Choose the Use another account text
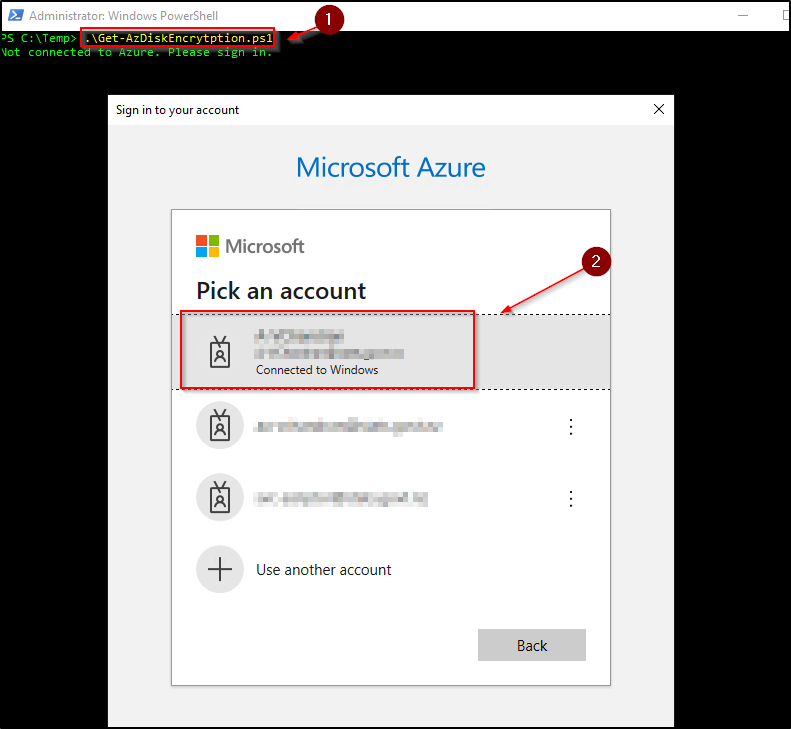The width and height of the screenshot is (791, 729). pos(323,570)
